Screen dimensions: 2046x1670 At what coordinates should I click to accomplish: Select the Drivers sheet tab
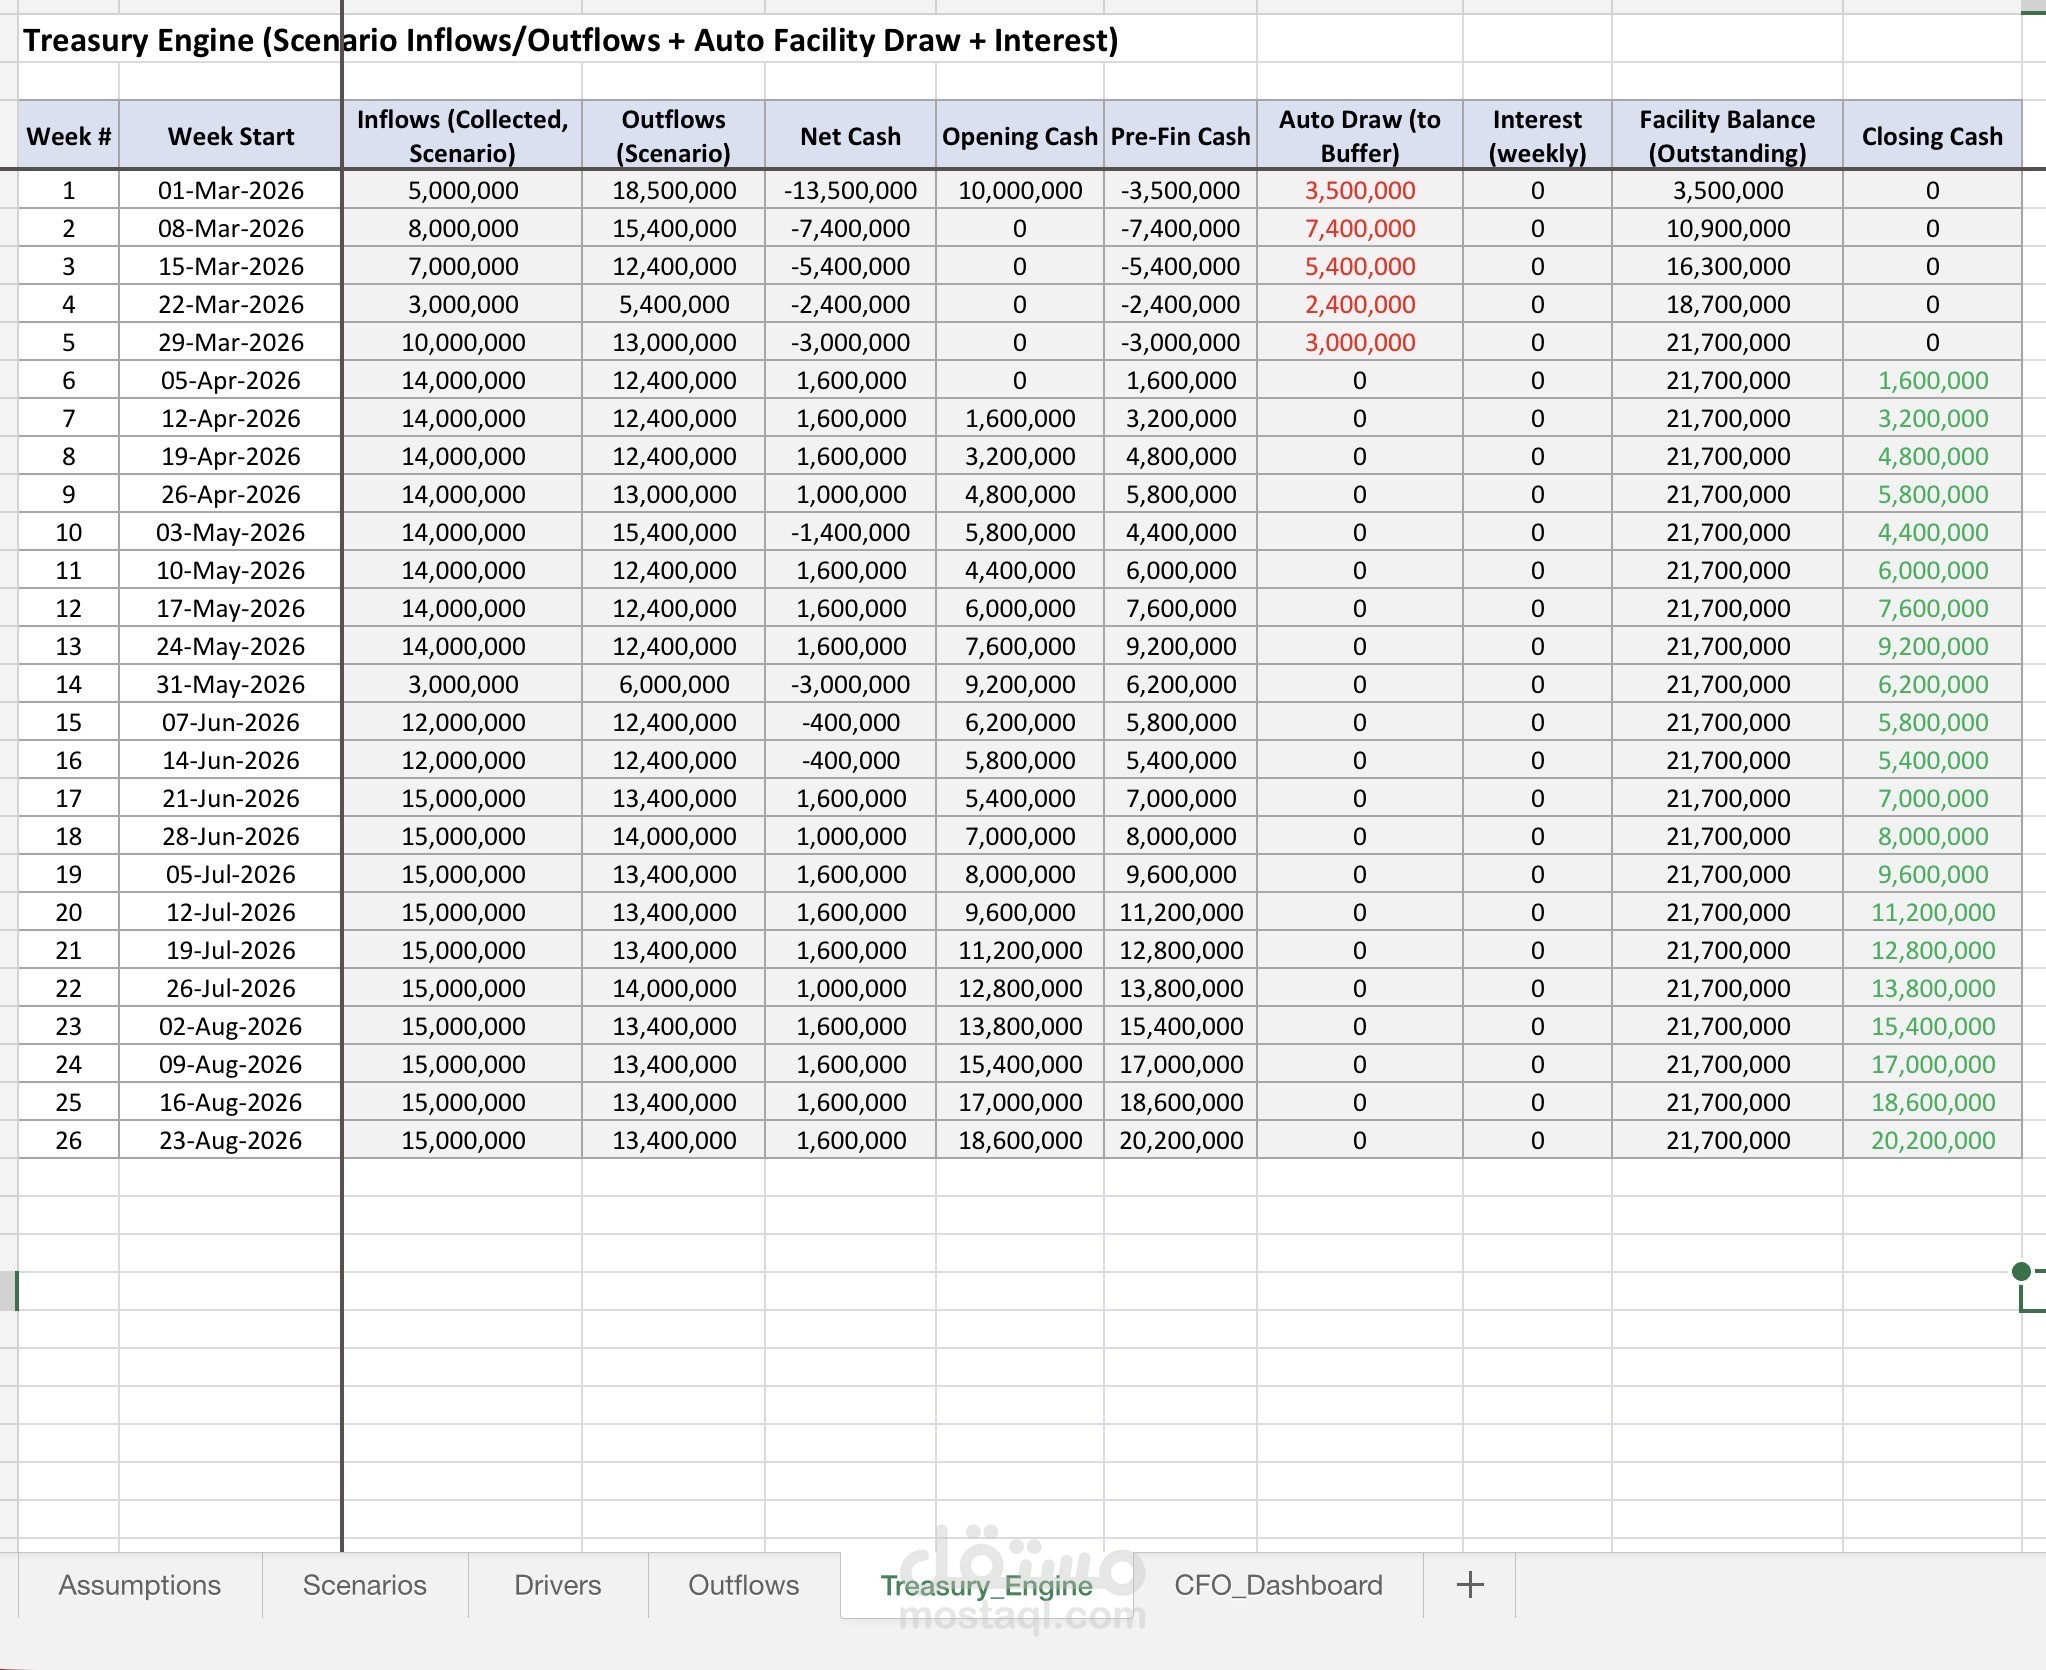click(x=557, y=1585)
